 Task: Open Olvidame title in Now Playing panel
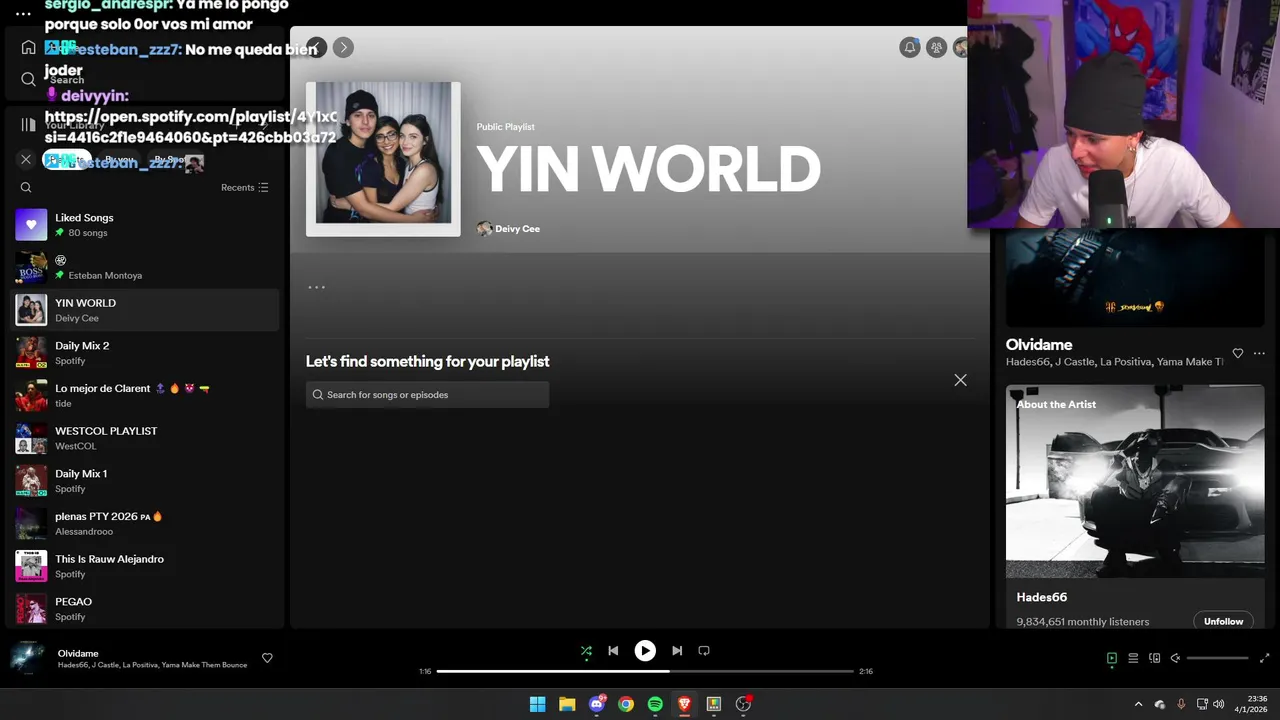[1039, 344]
